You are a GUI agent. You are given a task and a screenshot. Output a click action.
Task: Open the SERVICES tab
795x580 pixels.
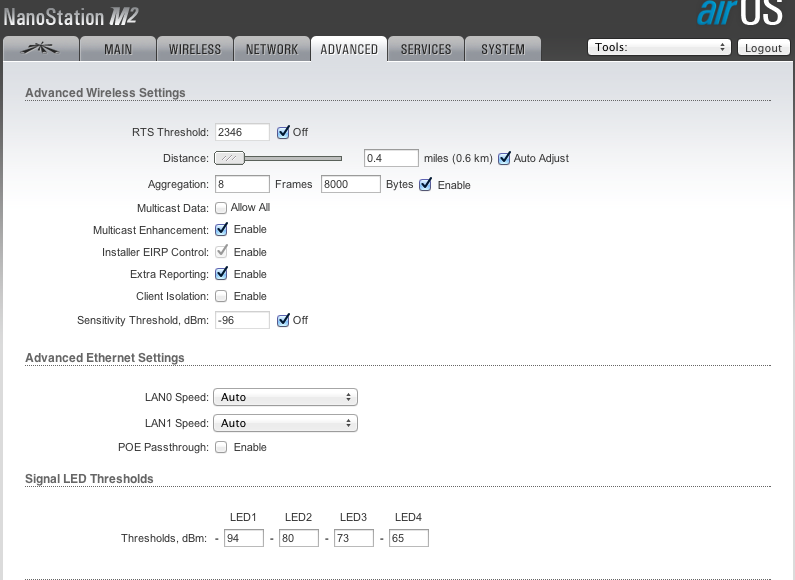(x=426, y=49)
